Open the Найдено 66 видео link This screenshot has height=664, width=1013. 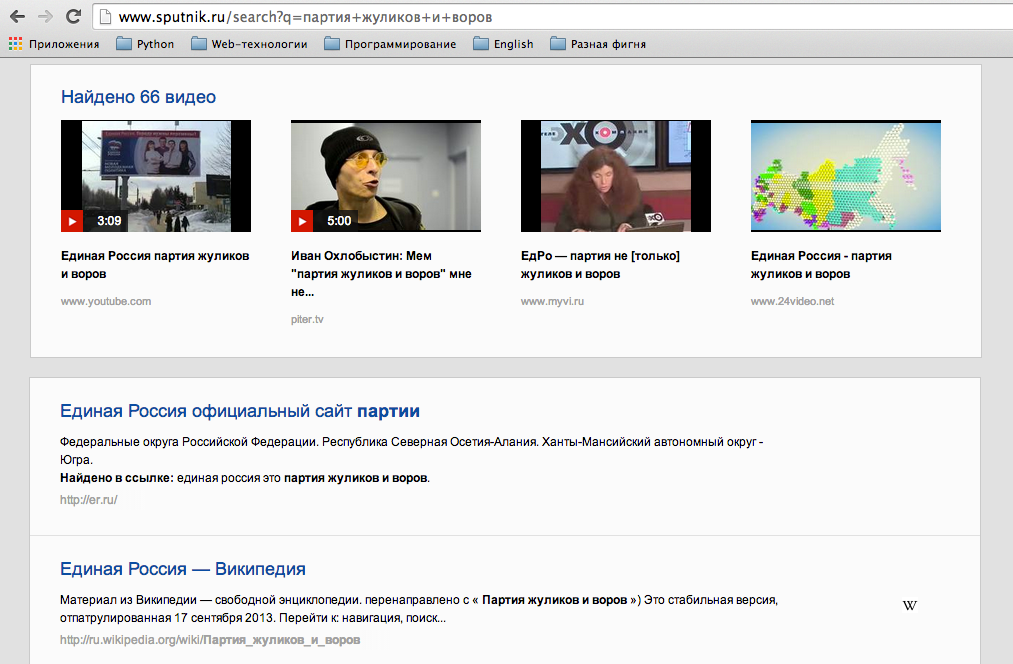138,97
